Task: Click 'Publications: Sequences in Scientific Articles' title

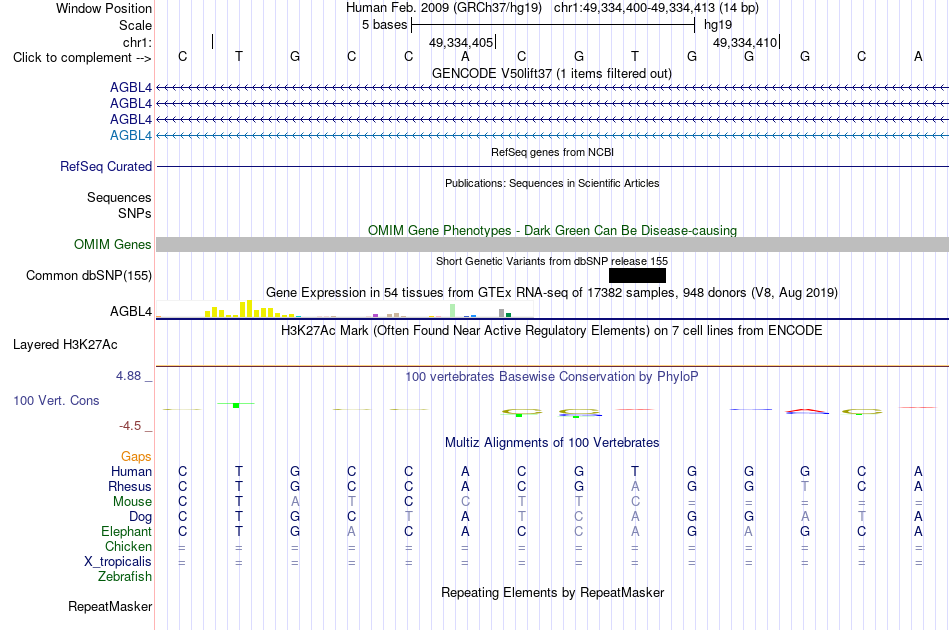Action: 552,183
